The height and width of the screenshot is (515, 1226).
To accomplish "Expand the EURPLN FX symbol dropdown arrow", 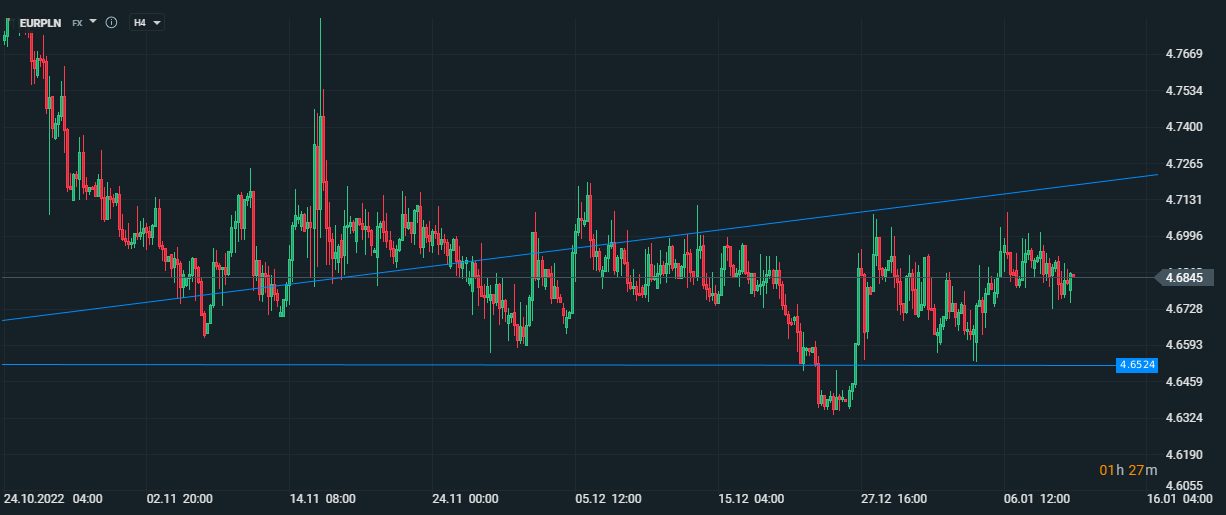I will [x=93, y=21].
